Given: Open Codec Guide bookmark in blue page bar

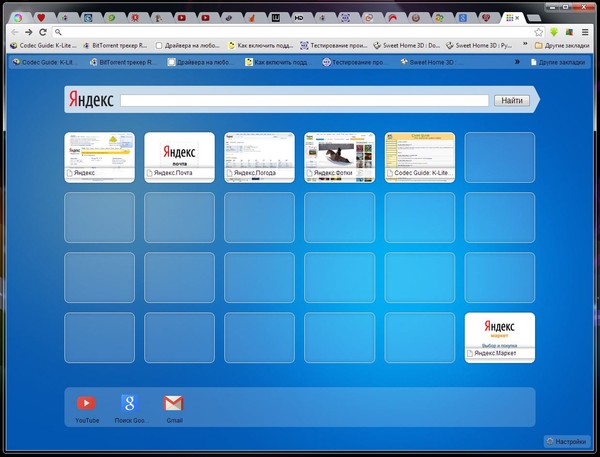Looking at the screenshot, I should (x=44, y=62).
